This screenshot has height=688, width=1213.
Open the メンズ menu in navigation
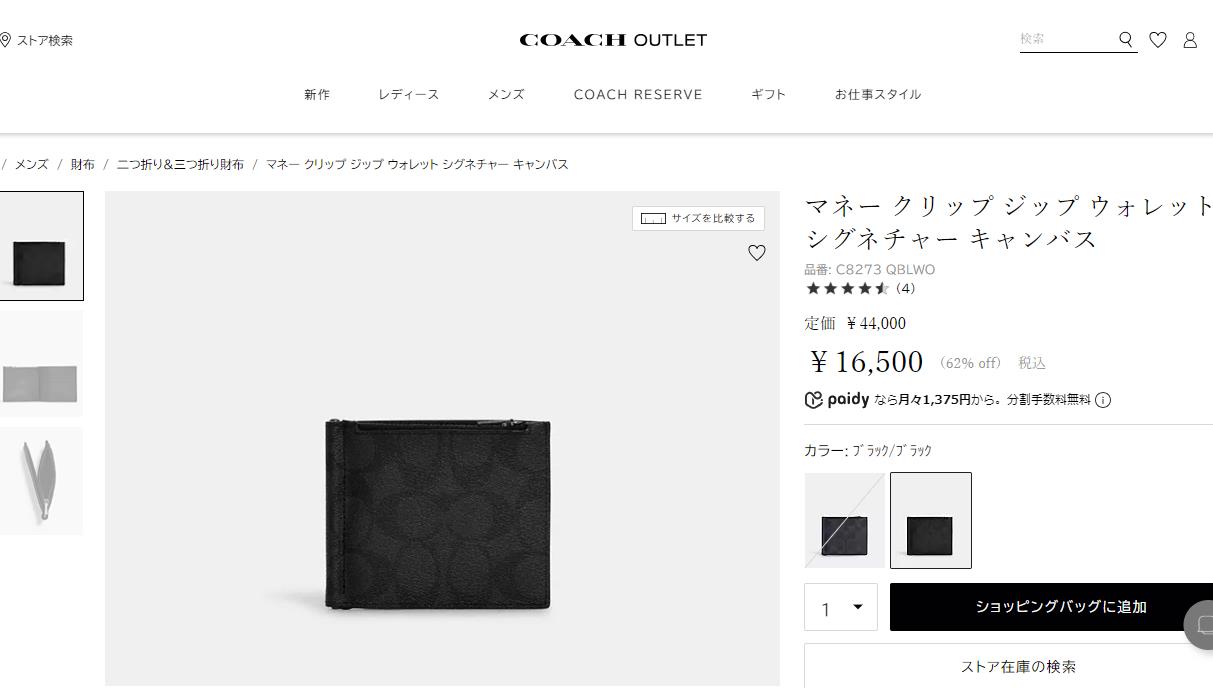[506, 94]
